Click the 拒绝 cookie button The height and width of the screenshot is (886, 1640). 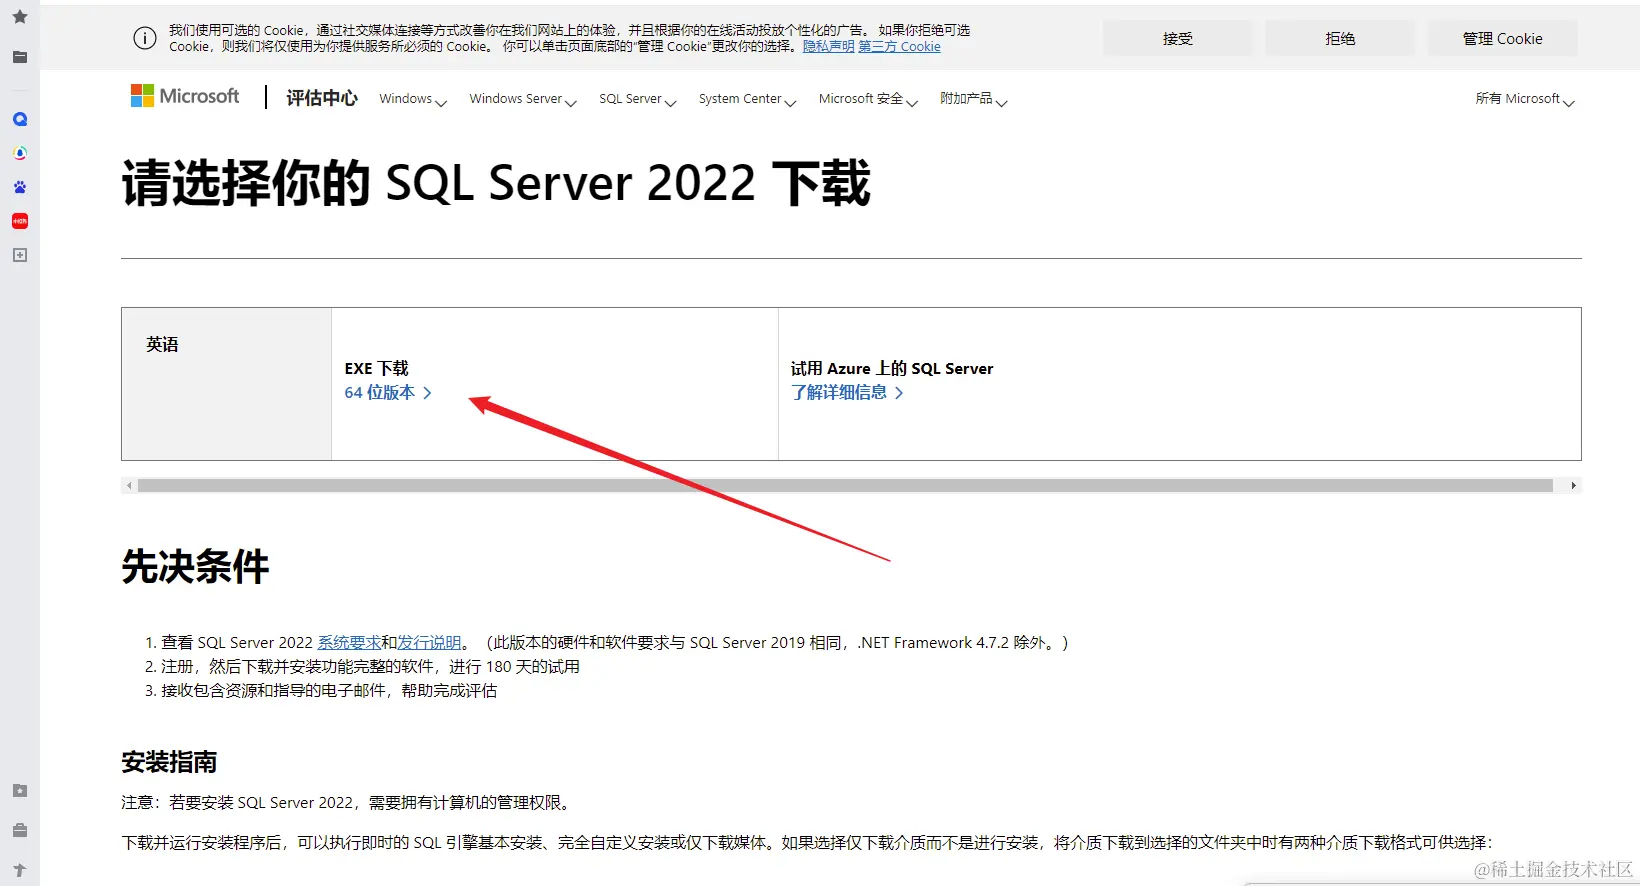pyautogui.click(x=1340, y=39)
